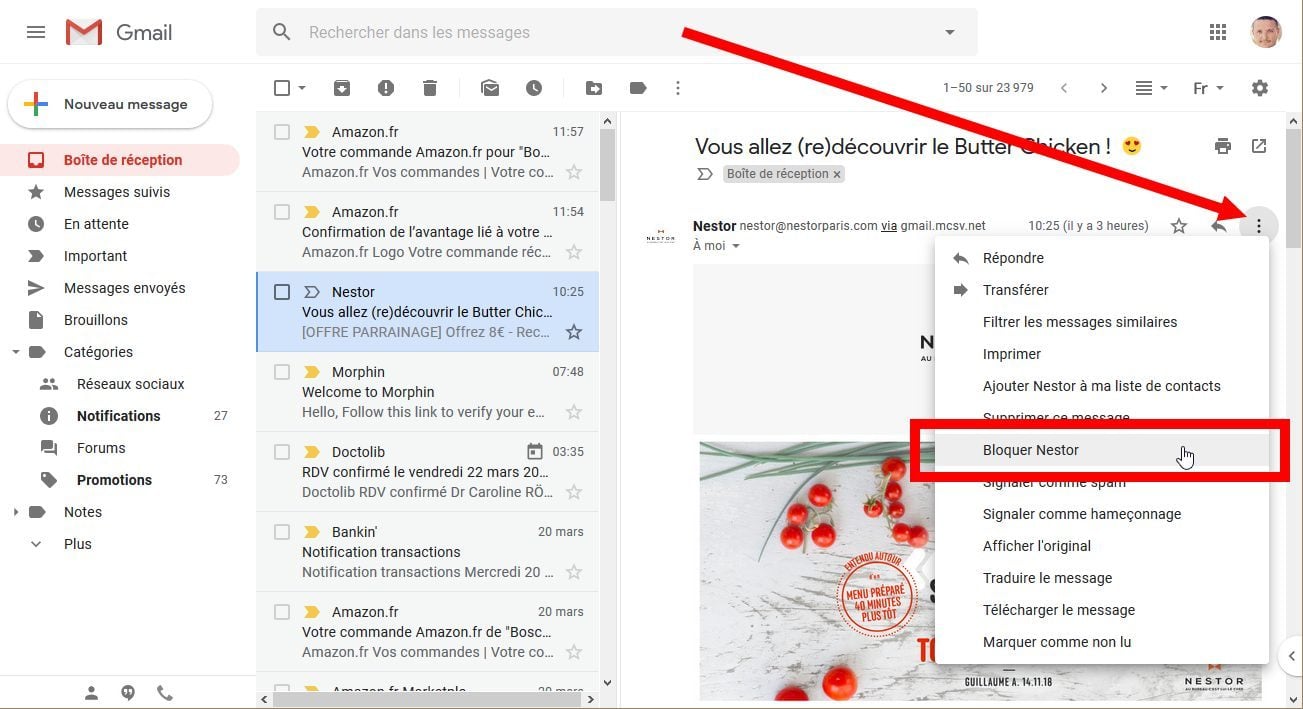Open Hangouts conversations bubble icon
This screenshot has height=709, width=1303.
[x=128, y=692]
